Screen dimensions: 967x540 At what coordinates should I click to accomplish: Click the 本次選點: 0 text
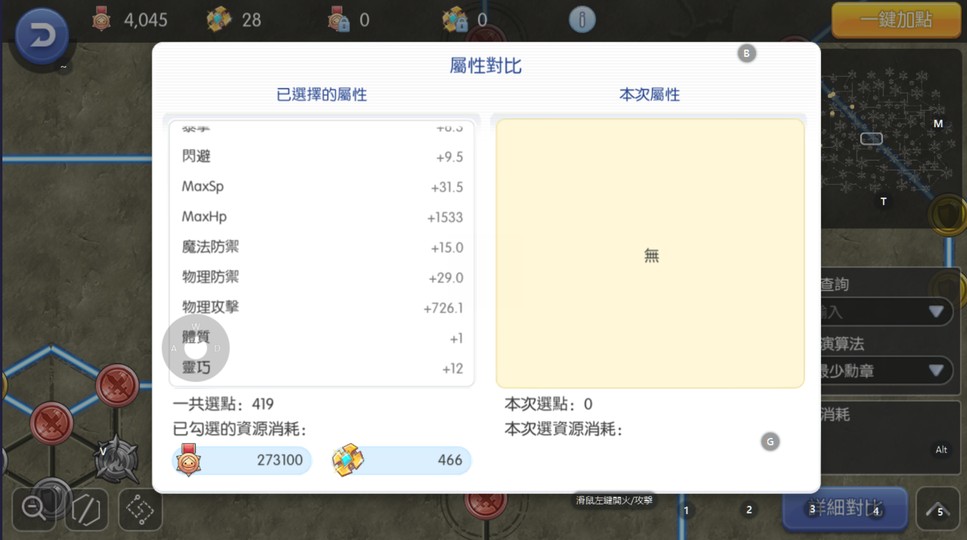click(x=548, y=404)
